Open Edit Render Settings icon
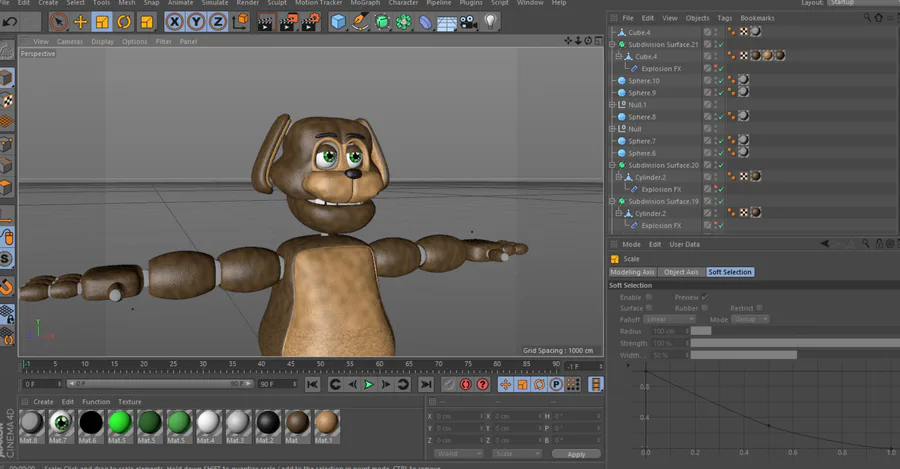The image size is (900, 469). (311, 22)
